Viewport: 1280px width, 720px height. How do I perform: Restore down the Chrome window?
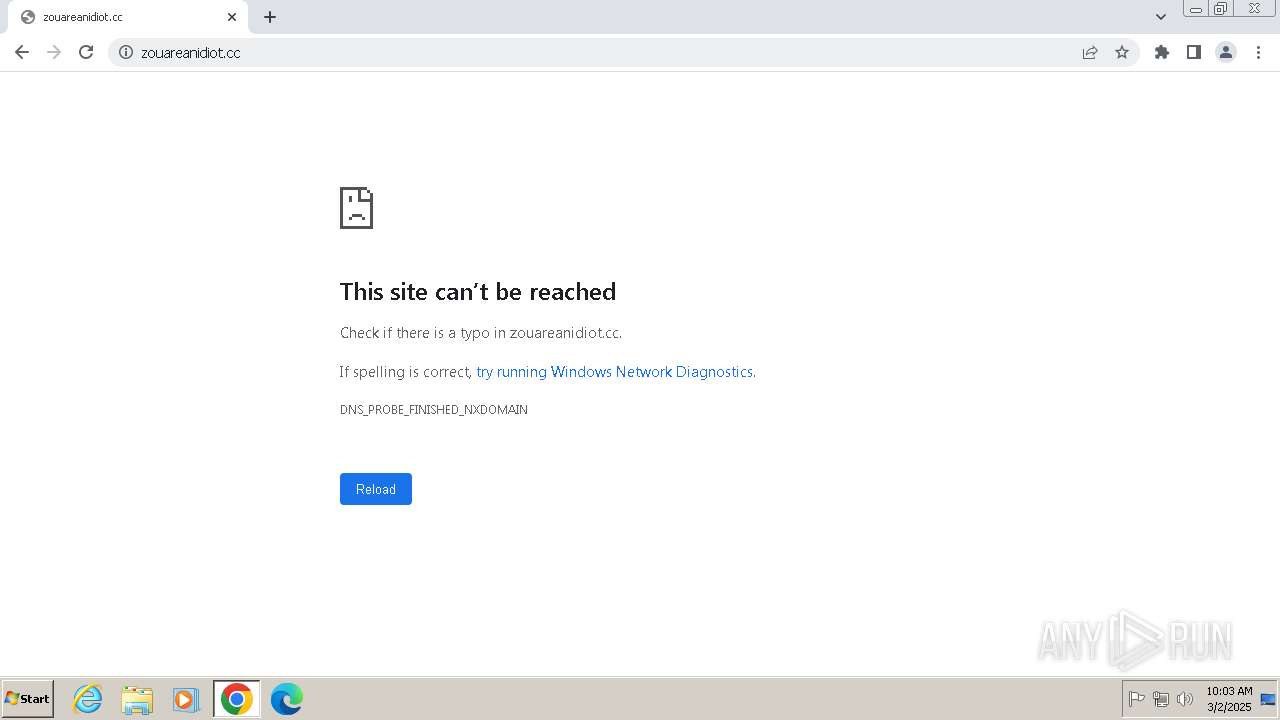(x=1221, y=9)
